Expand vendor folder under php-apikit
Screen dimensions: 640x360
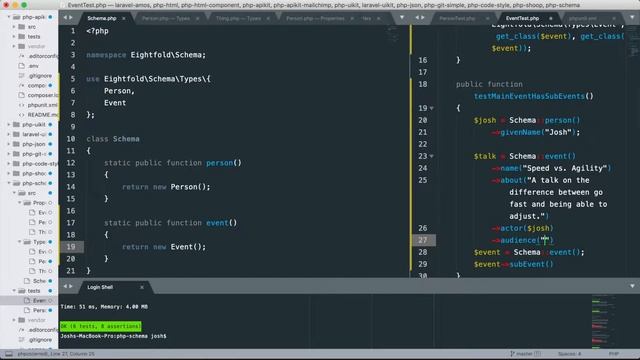coord(14,46)
